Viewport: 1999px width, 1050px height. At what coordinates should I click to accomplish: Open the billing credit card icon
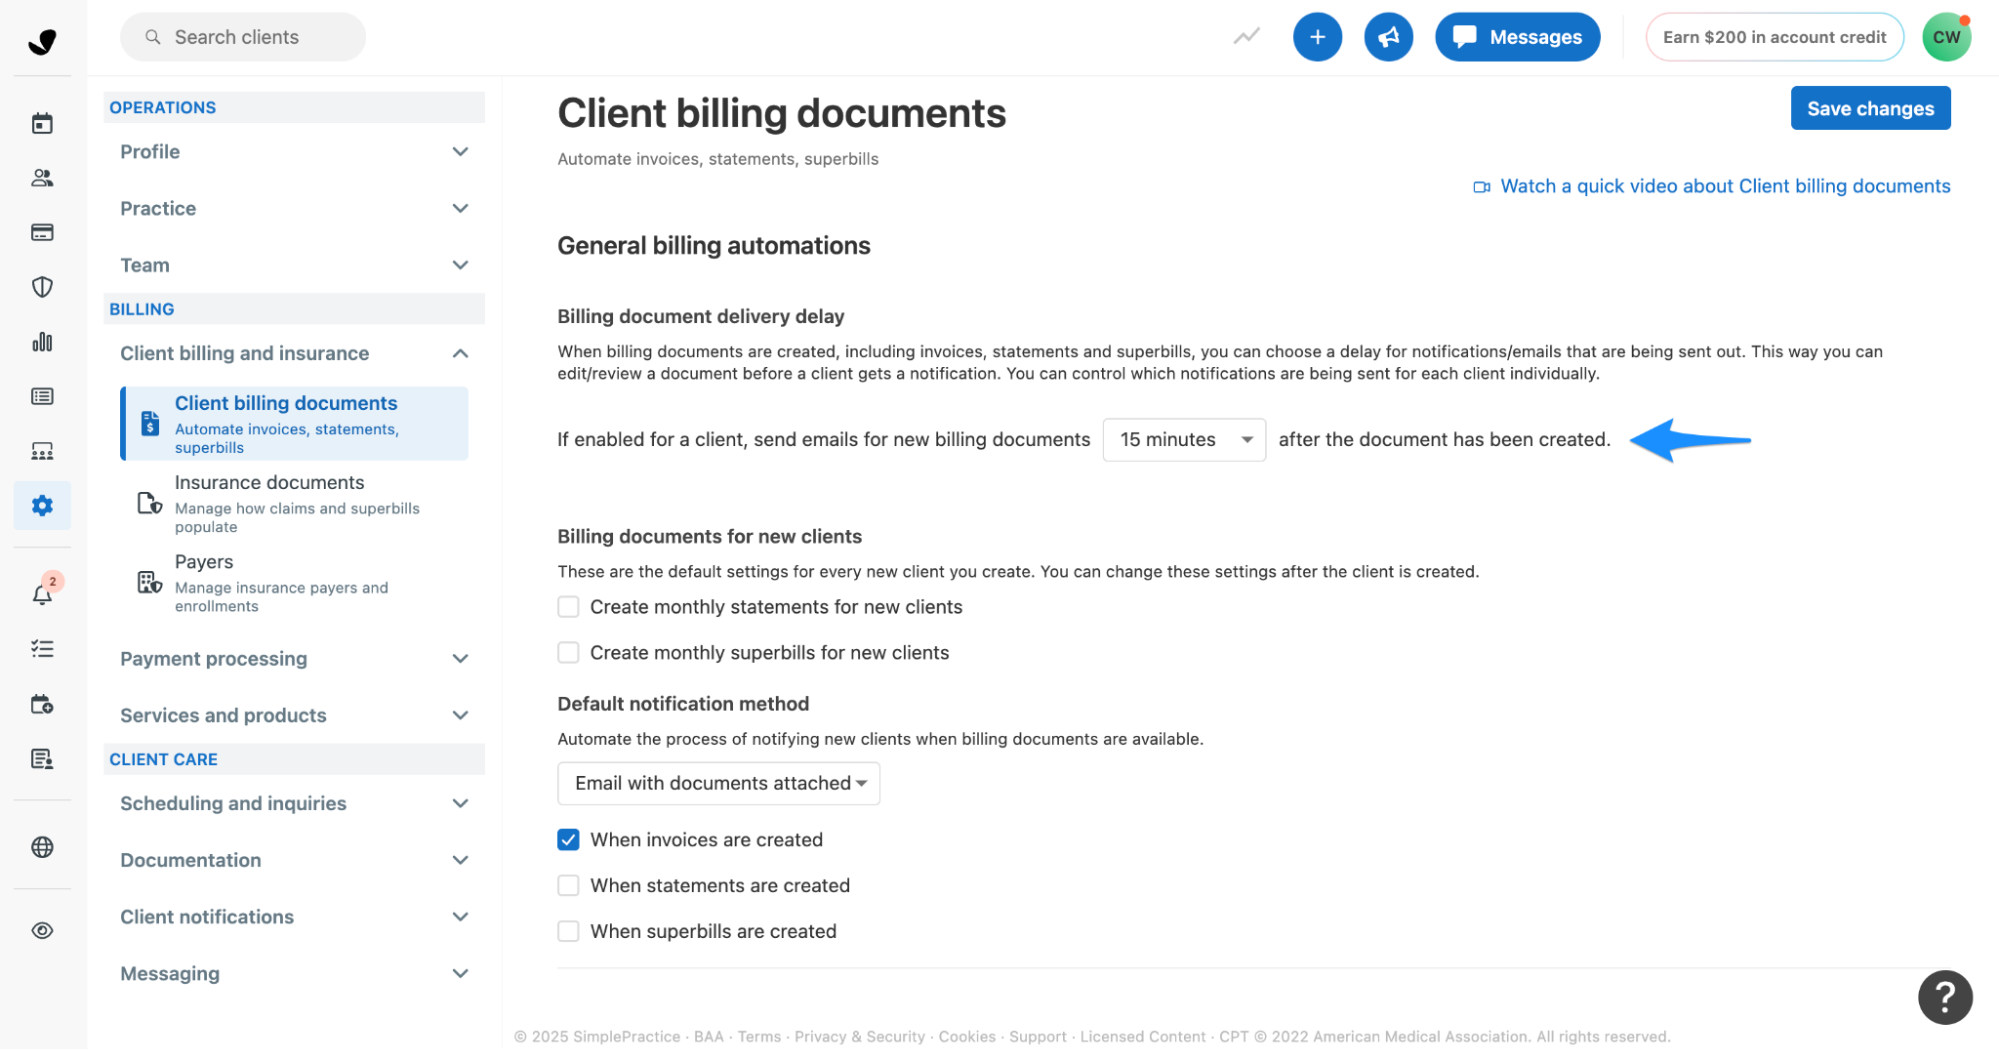click(x=42, y=232)
